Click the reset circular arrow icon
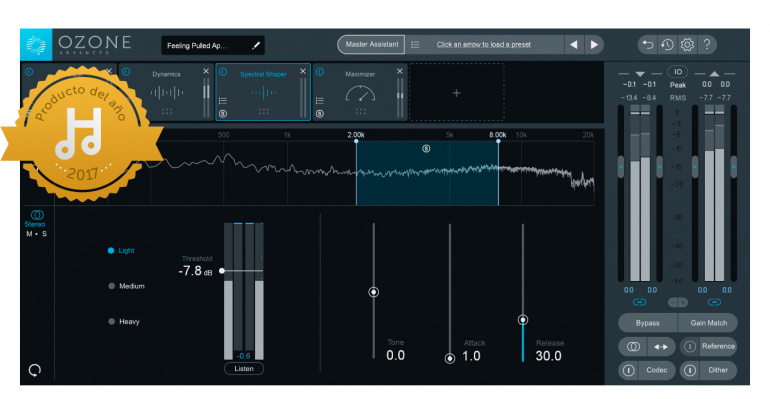 34,370
